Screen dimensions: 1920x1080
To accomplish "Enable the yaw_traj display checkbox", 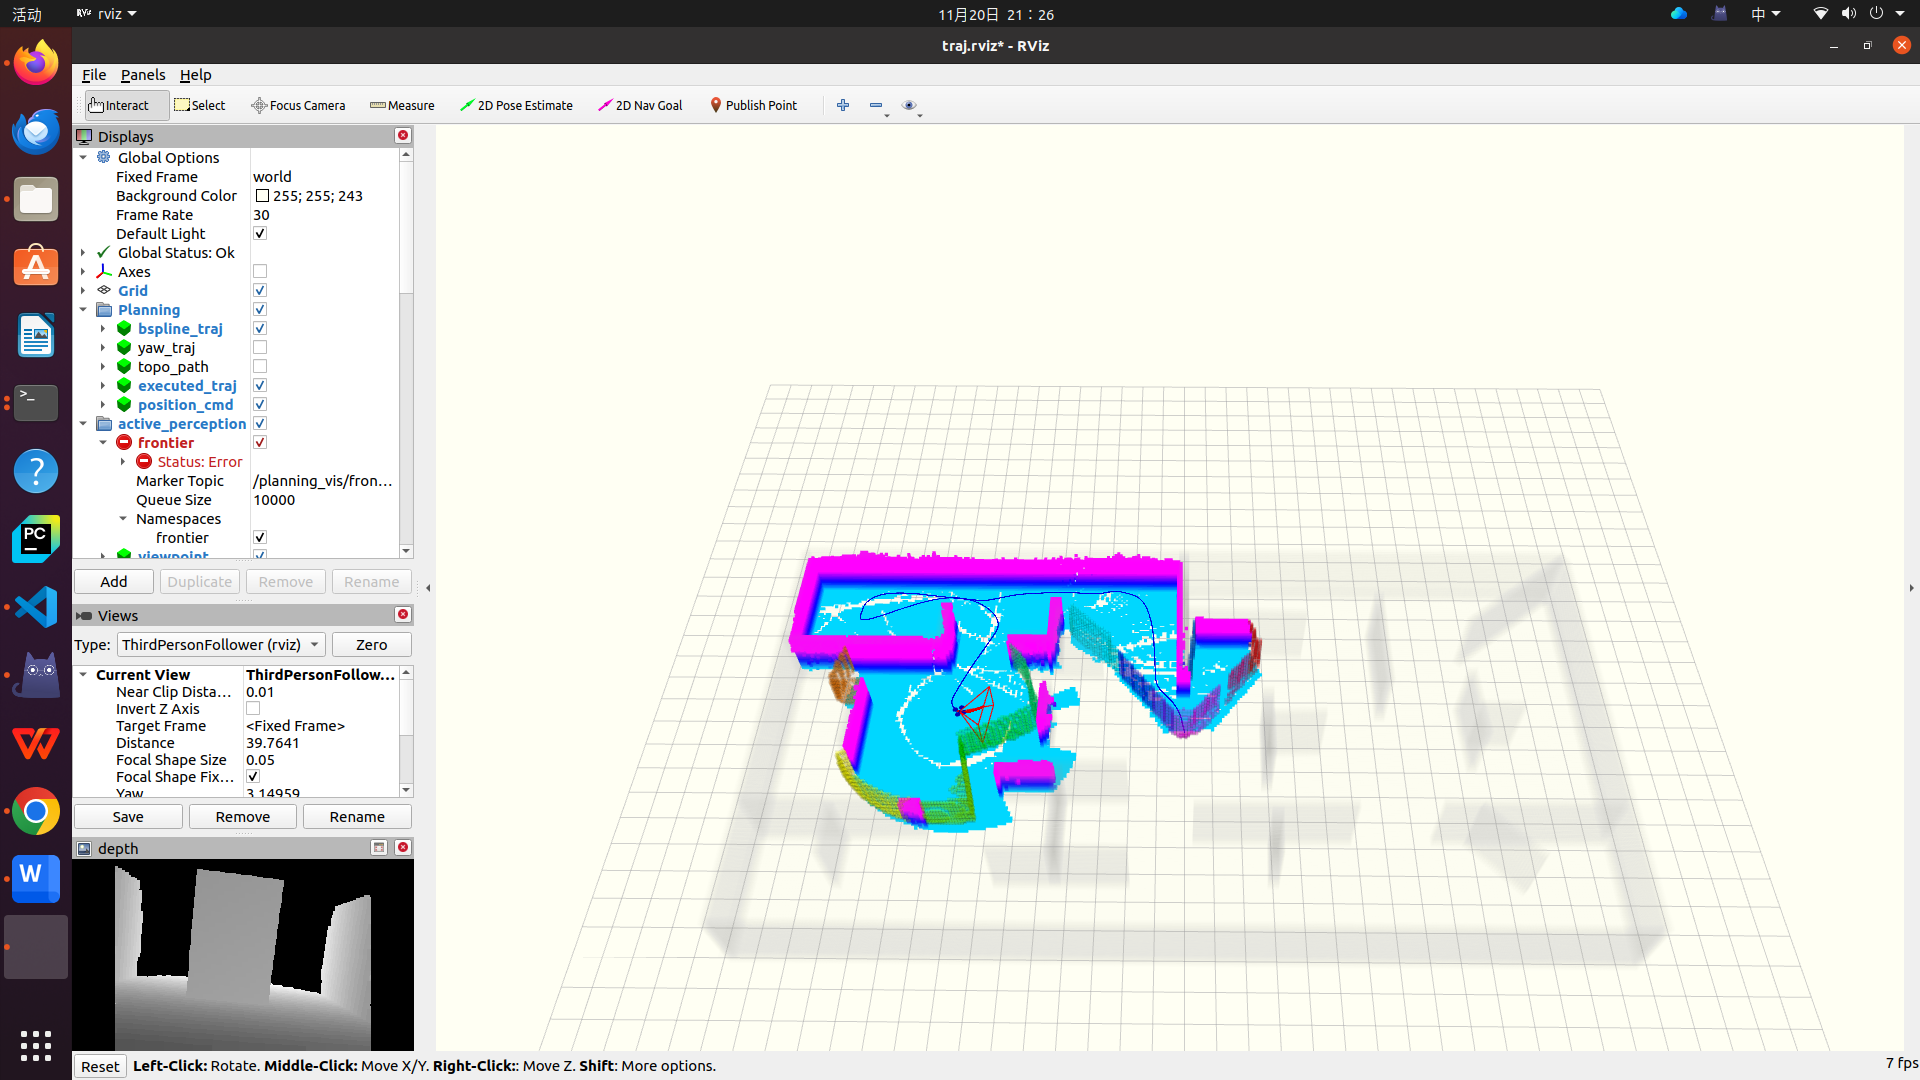I will click(x=260, y=348).
